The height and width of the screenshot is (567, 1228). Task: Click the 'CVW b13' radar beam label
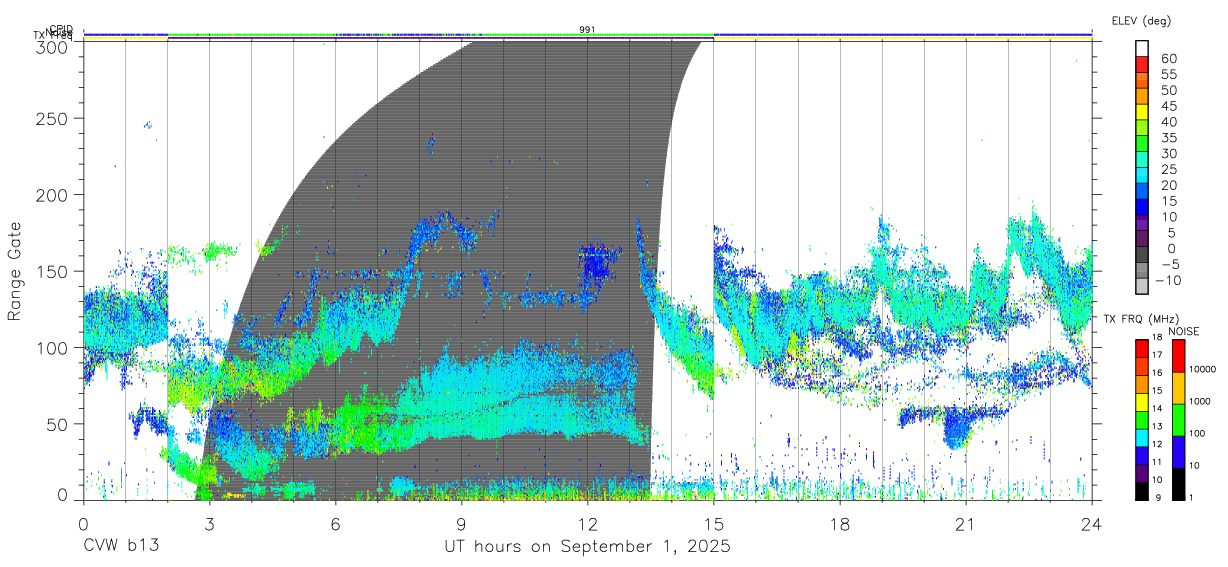121,547
